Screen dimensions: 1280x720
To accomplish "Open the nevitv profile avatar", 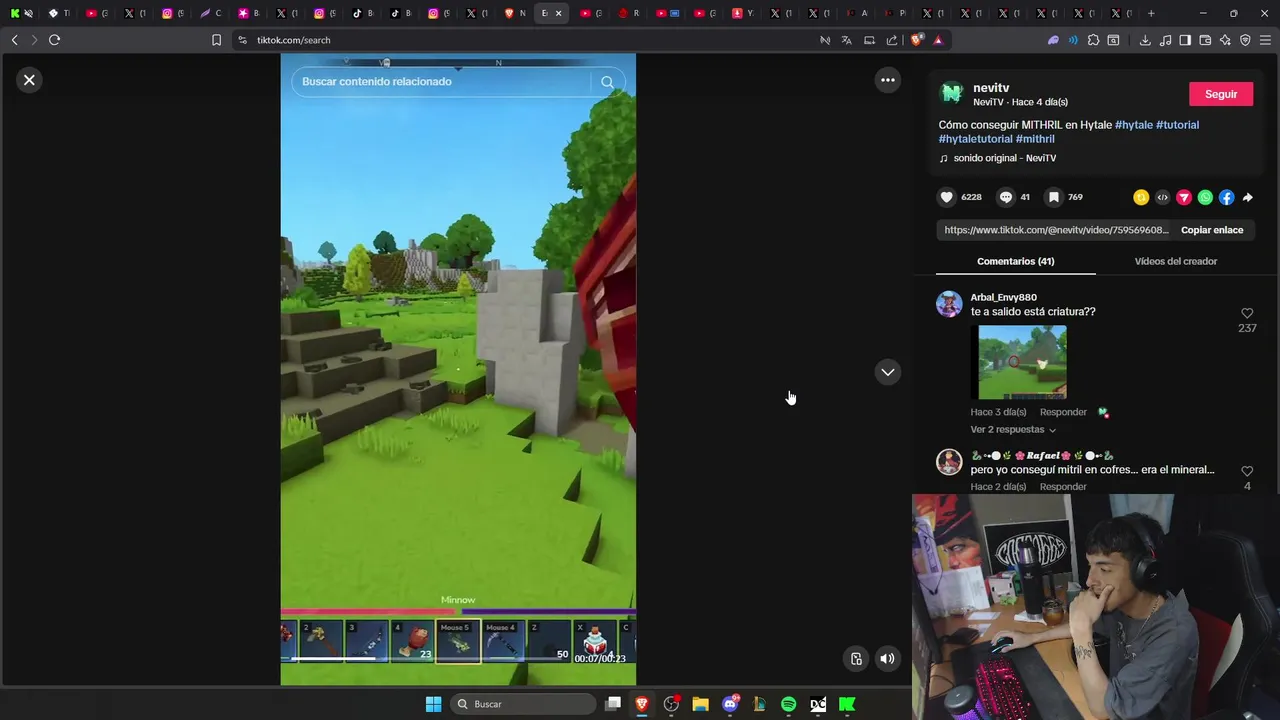I will pyautogui.click(x=952, y=93).
